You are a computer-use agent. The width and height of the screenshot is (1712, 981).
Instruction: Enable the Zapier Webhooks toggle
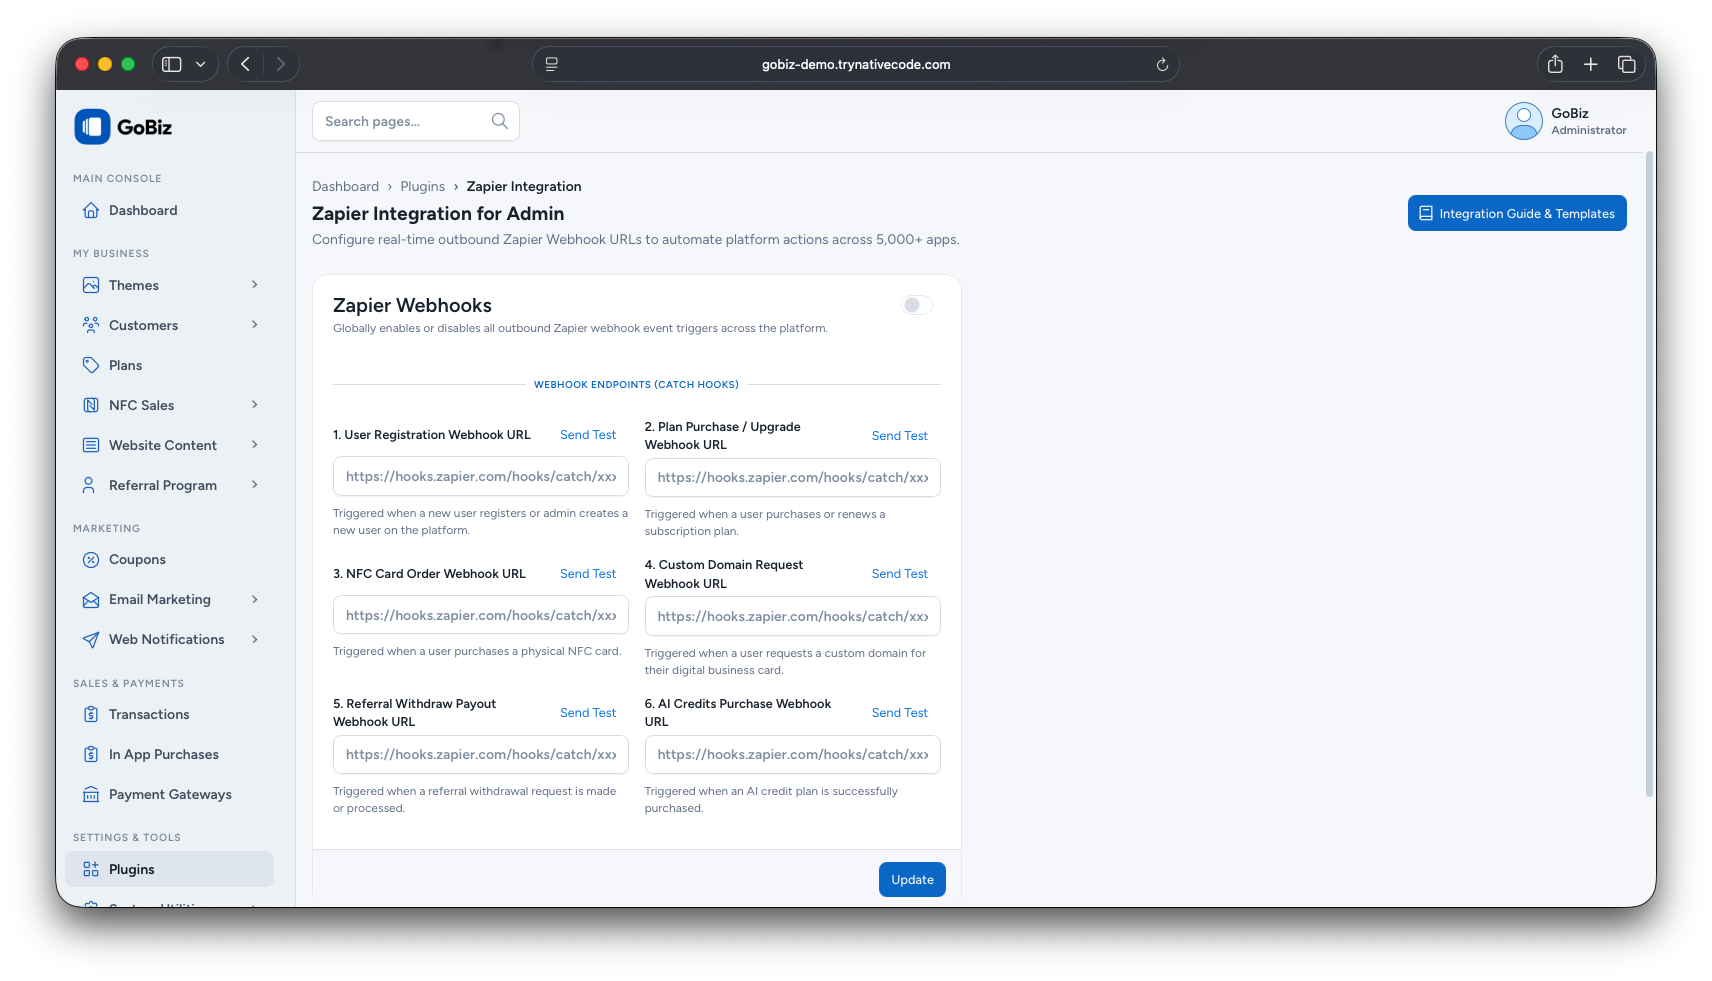pyautogui.click(x=916, y=305)
